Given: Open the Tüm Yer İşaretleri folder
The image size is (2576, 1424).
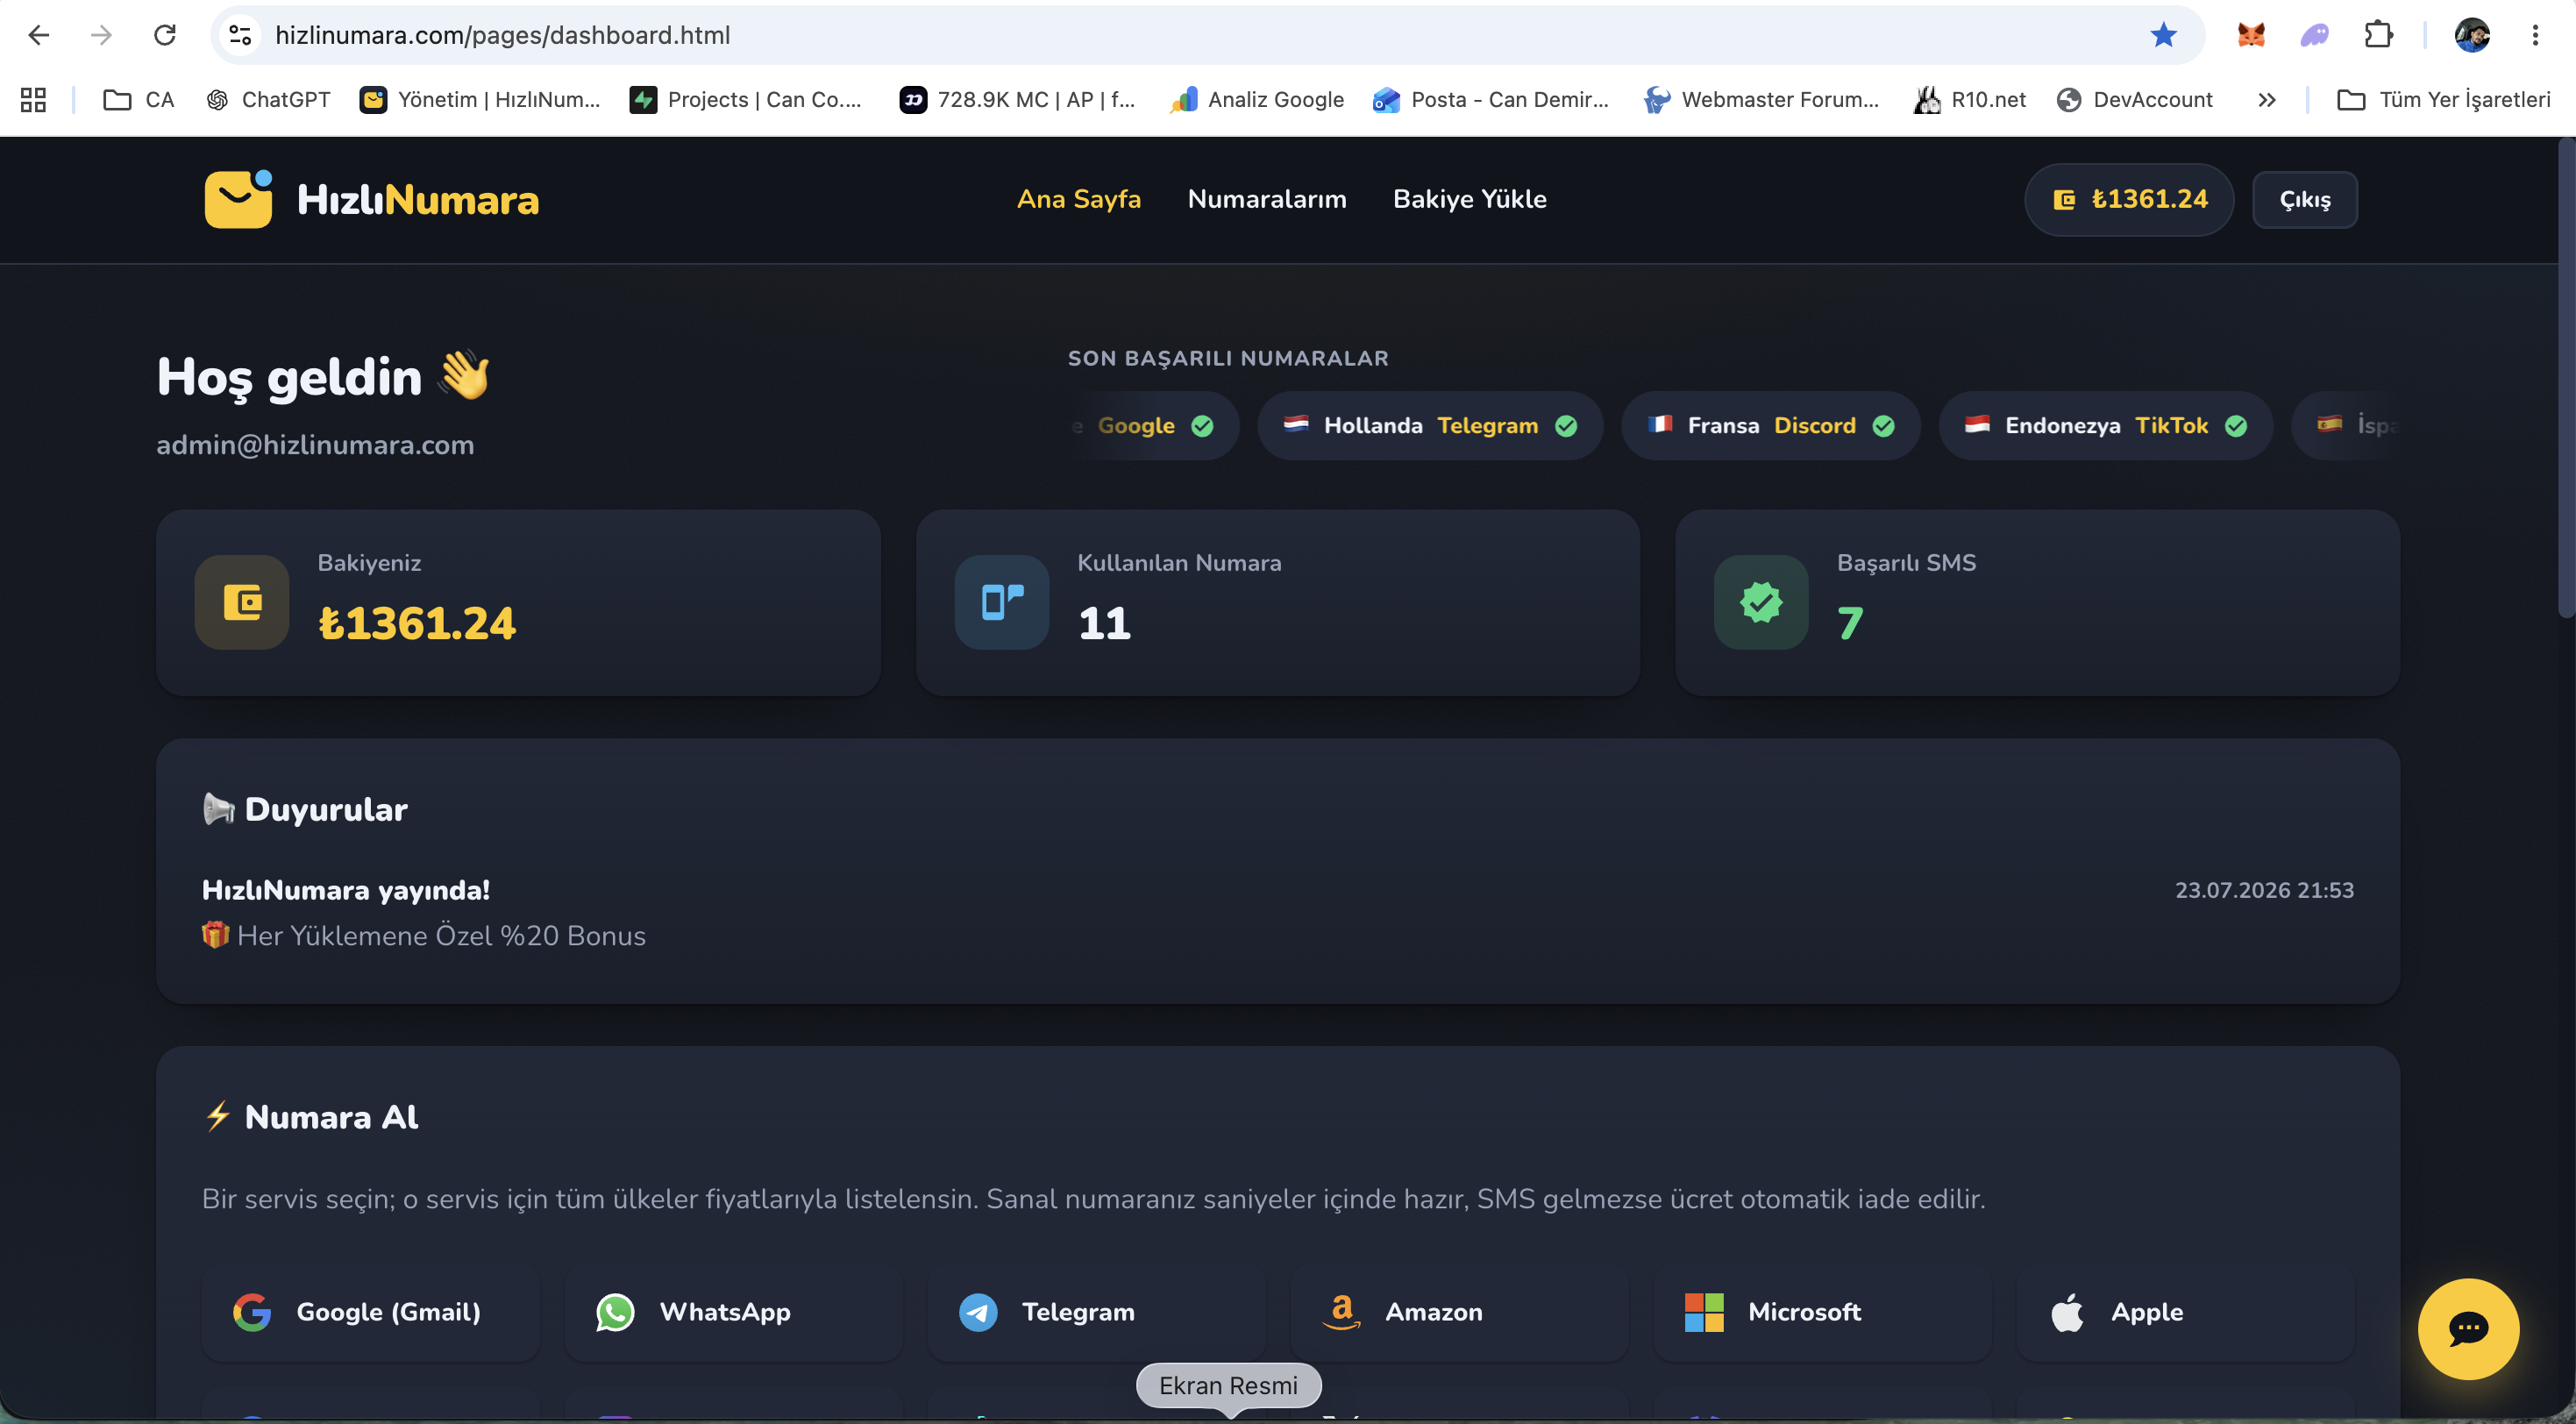Looking at the screenshot, I should pyautogui.click(x=2444, y=99).
